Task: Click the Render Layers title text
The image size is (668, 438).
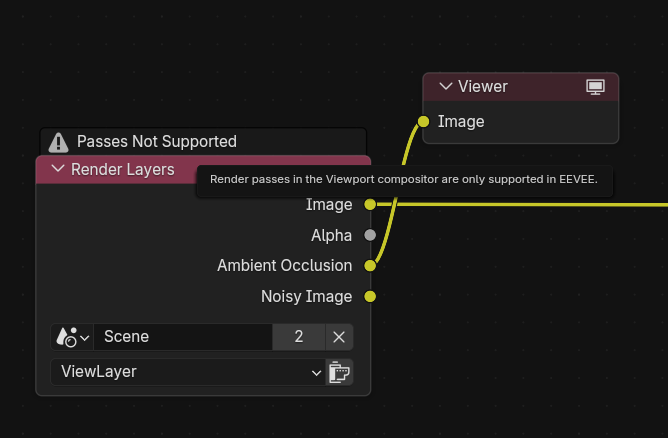Action: click(123, 170)
